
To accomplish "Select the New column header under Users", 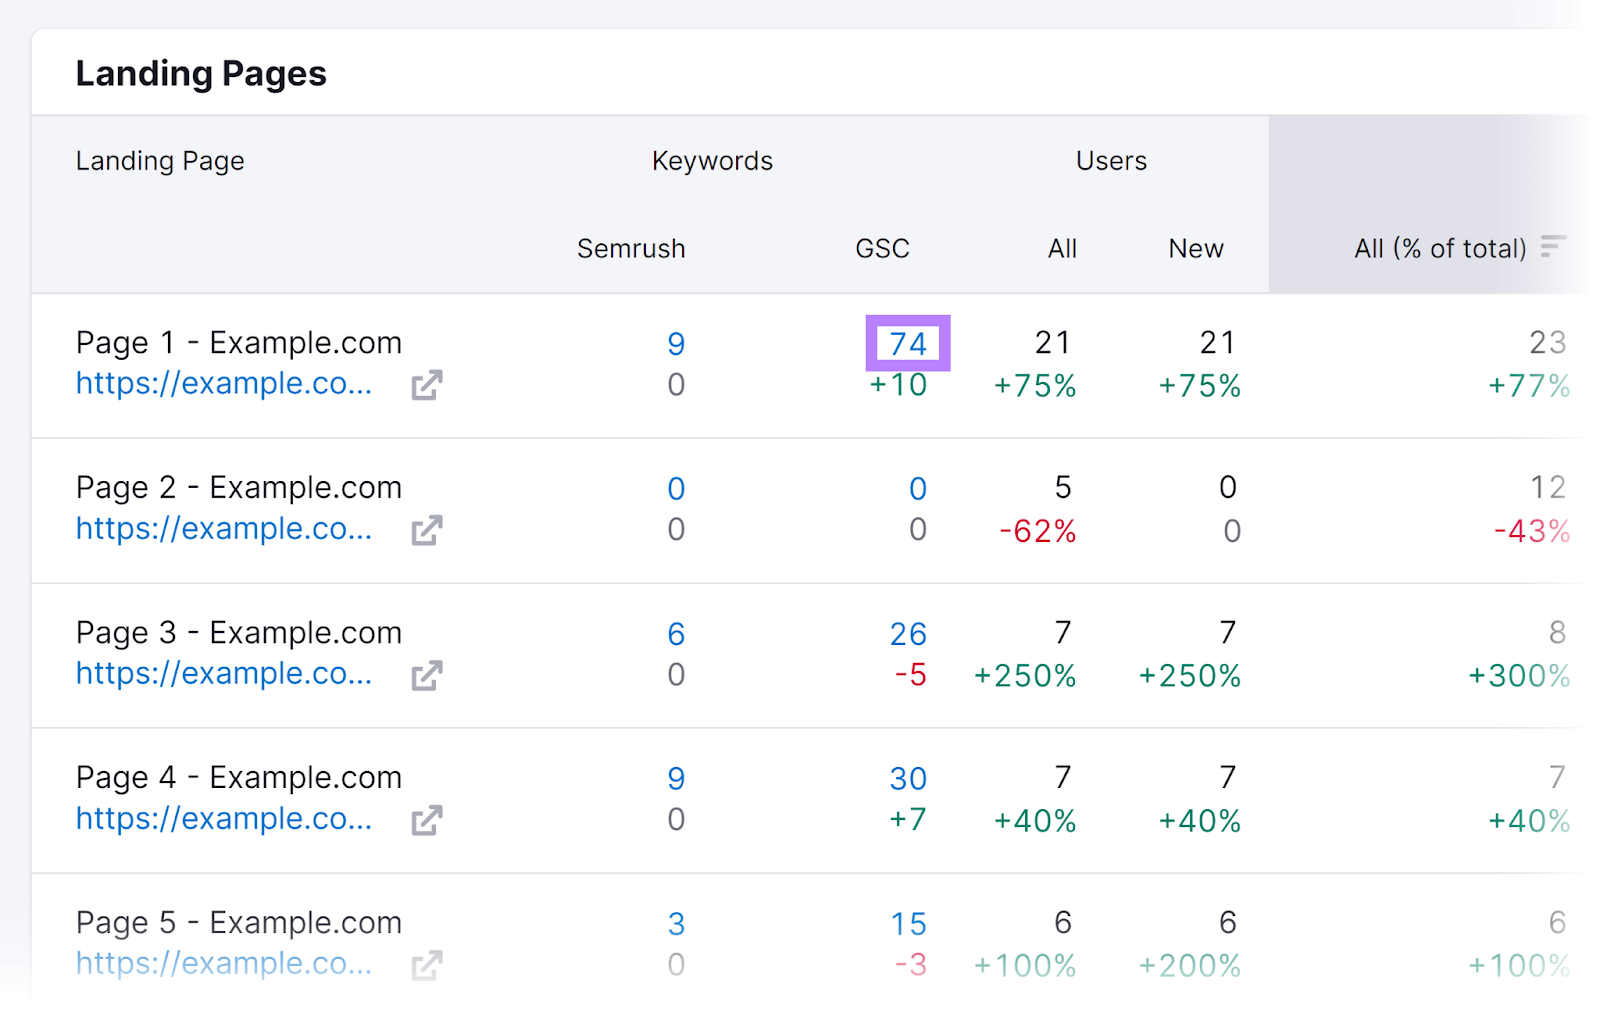I will [1195, 248].
